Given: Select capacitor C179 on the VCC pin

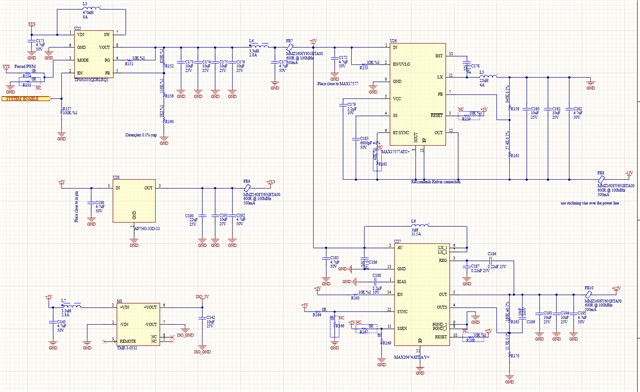Looking at the screenshot, I should click(343, 105).
